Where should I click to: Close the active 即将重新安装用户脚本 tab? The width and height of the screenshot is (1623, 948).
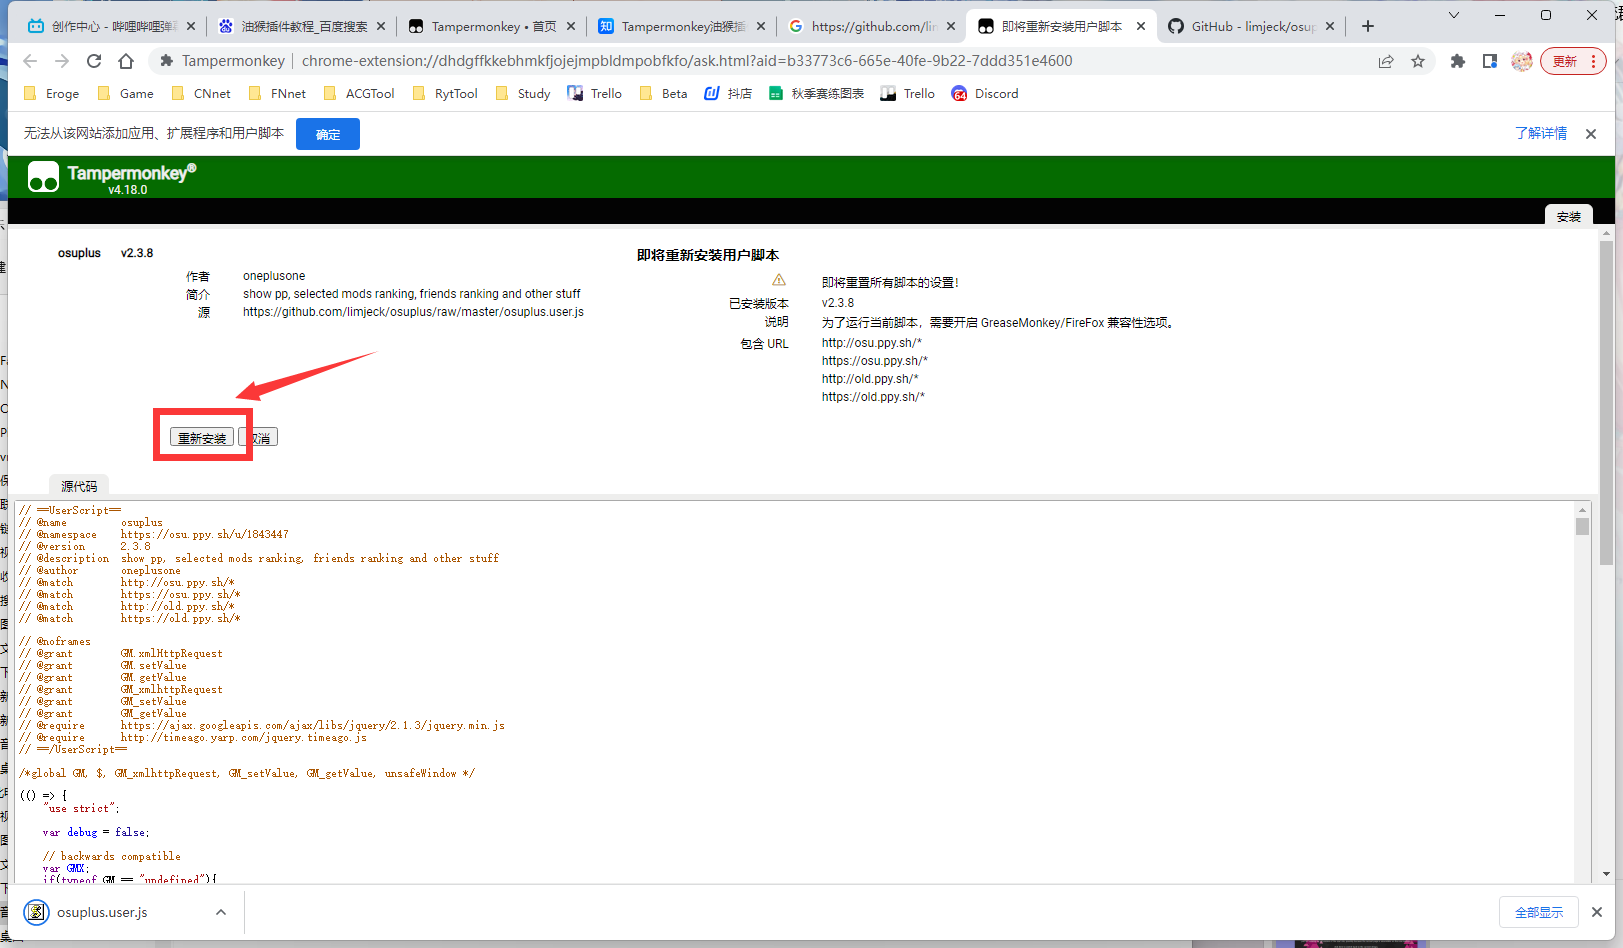point(1141,26)
